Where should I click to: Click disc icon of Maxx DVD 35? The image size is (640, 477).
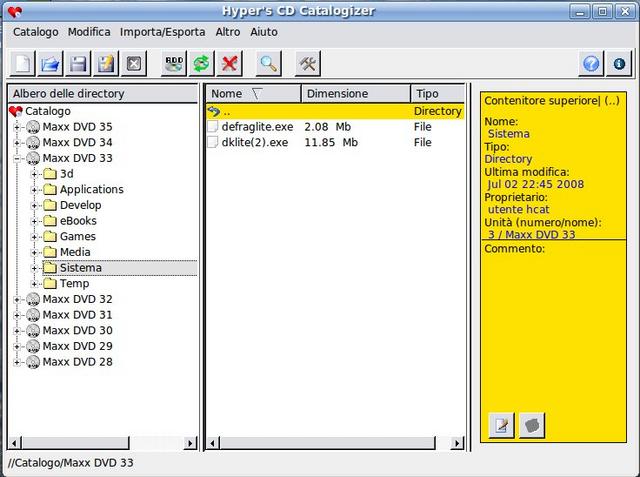[x=33, y=127]
